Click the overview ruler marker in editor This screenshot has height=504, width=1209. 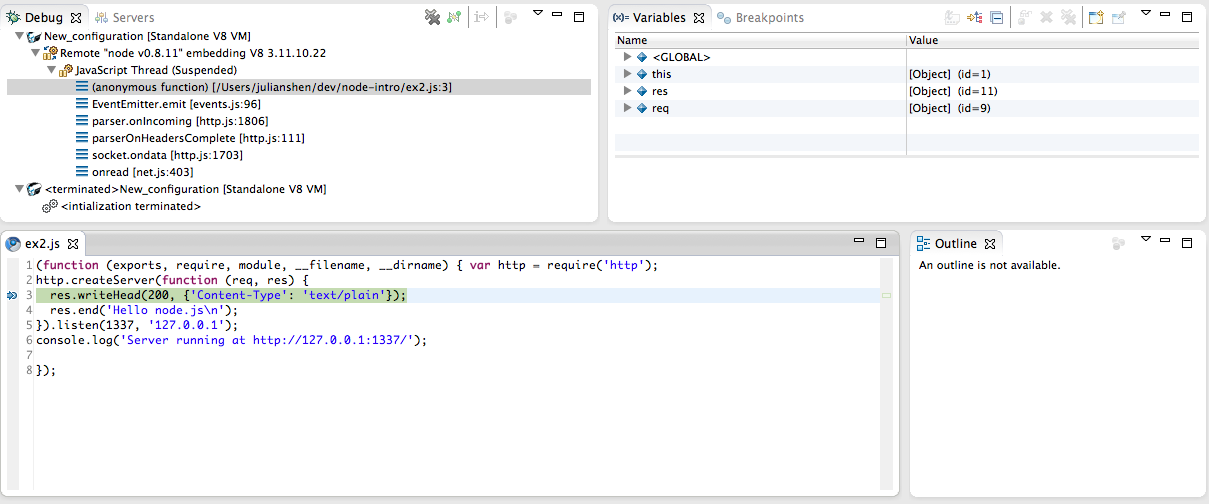pos(886,296)
